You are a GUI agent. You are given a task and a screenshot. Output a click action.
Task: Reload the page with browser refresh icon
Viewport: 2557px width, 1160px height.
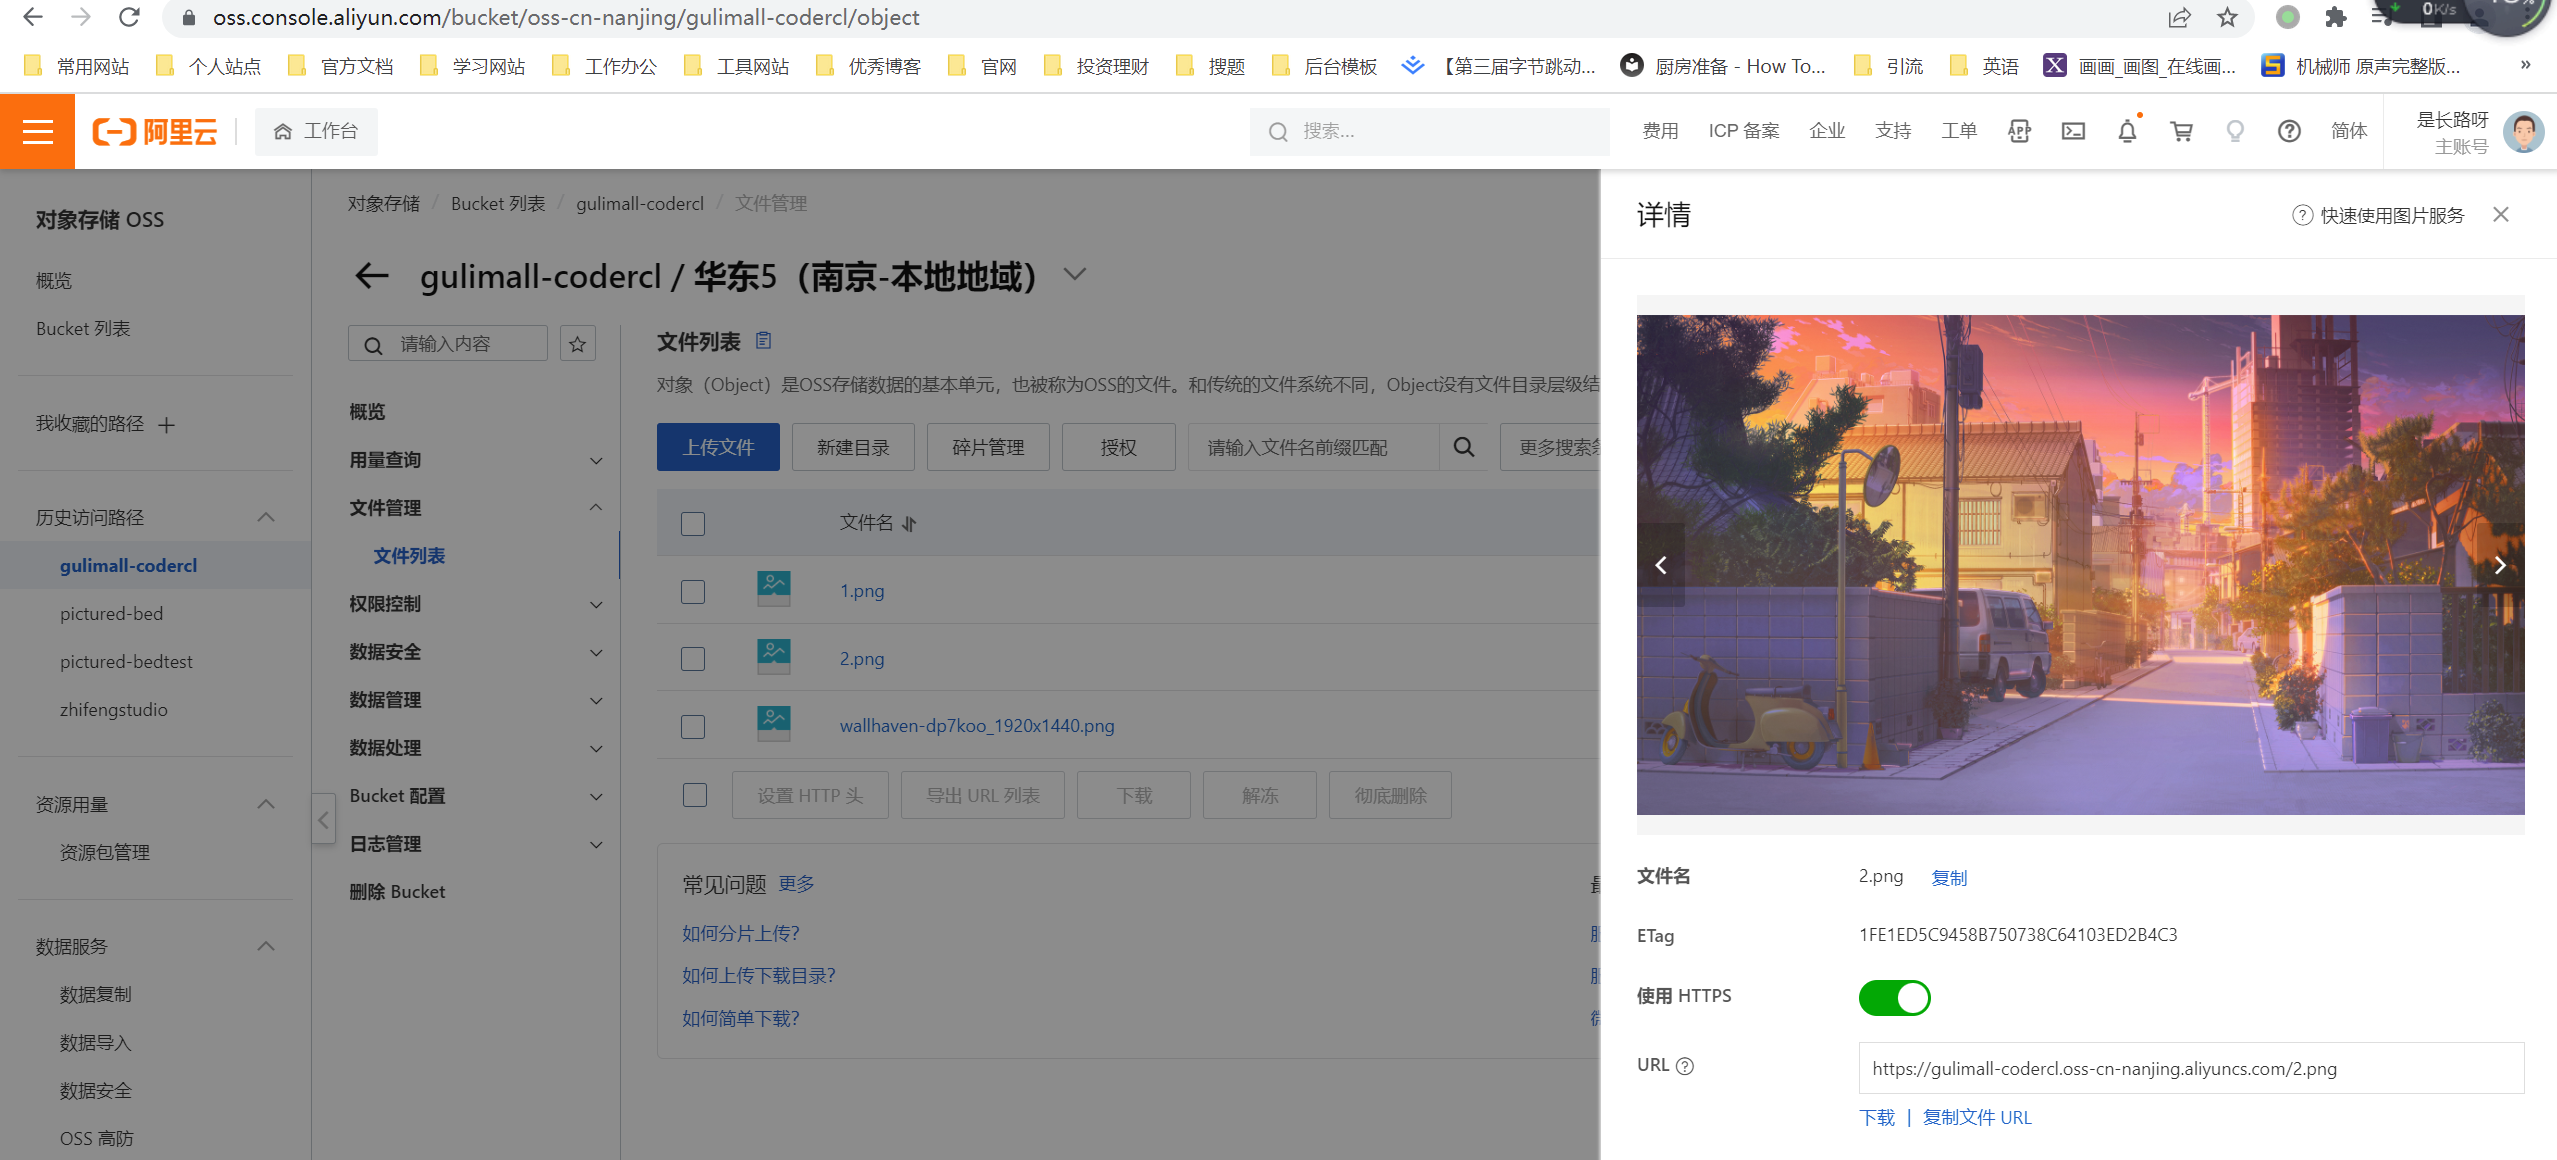click(x=129, y=17)
